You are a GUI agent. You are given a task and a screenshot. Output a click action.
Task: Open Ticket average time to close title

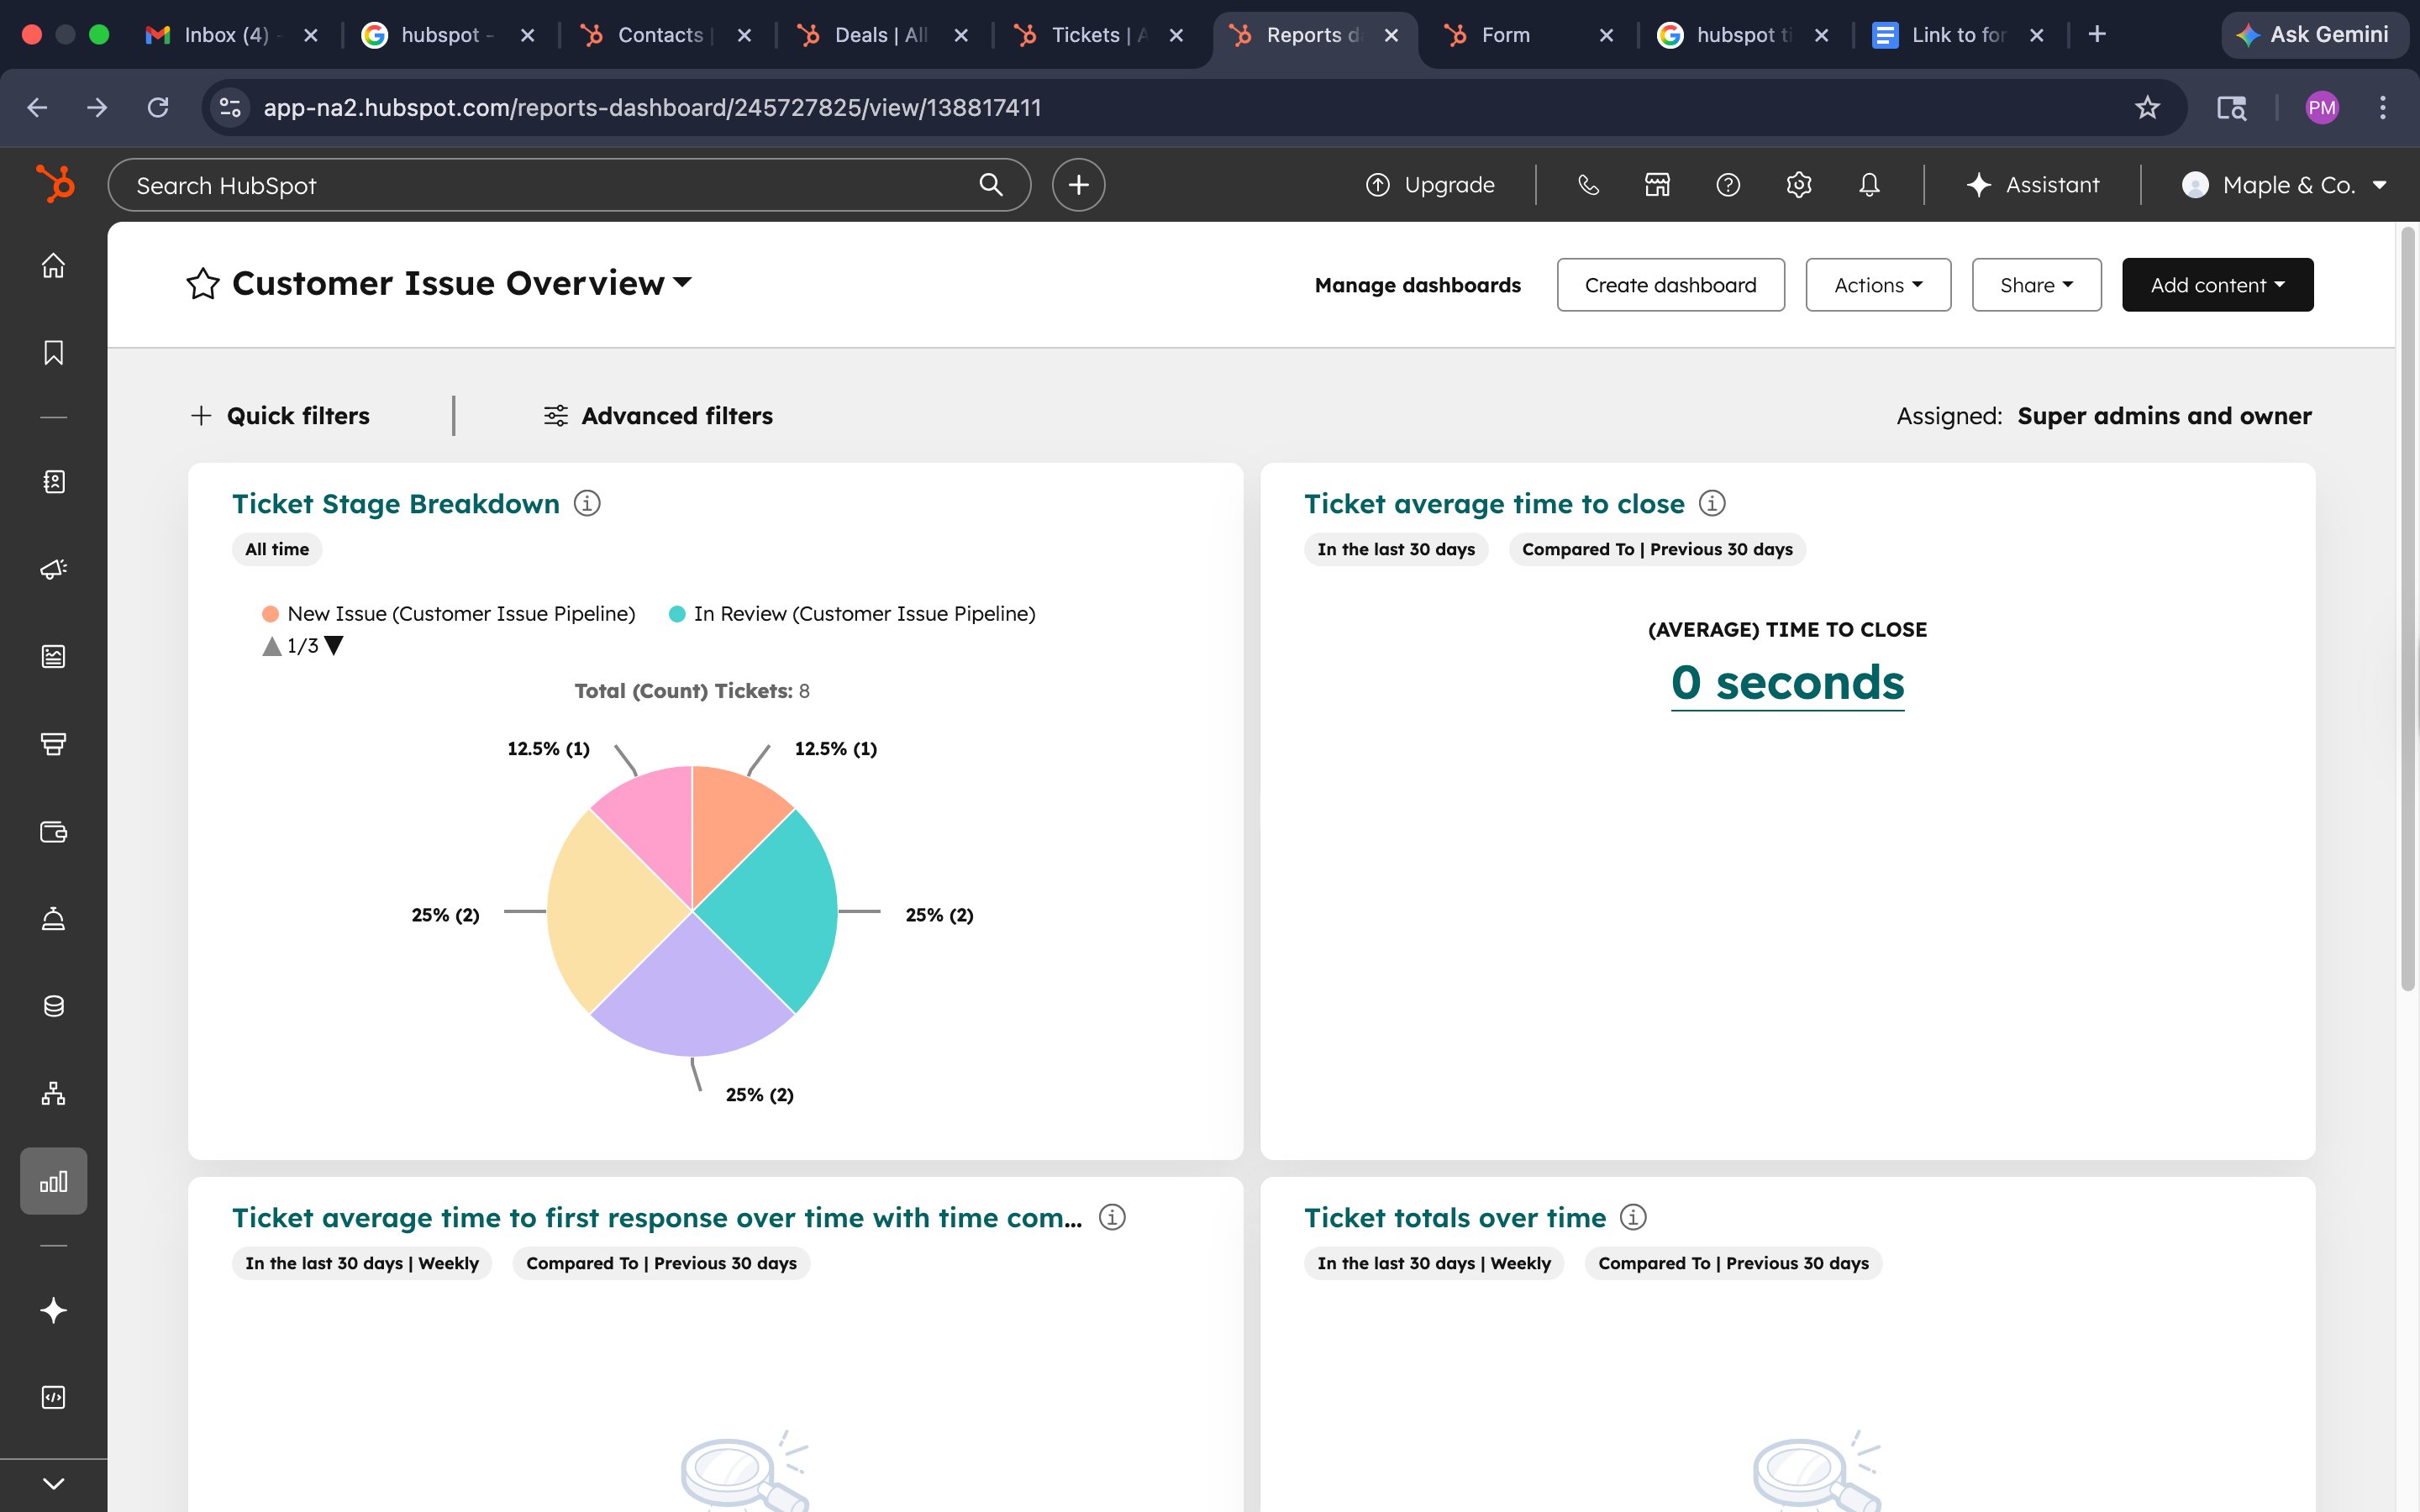(x=1494, y=503)
